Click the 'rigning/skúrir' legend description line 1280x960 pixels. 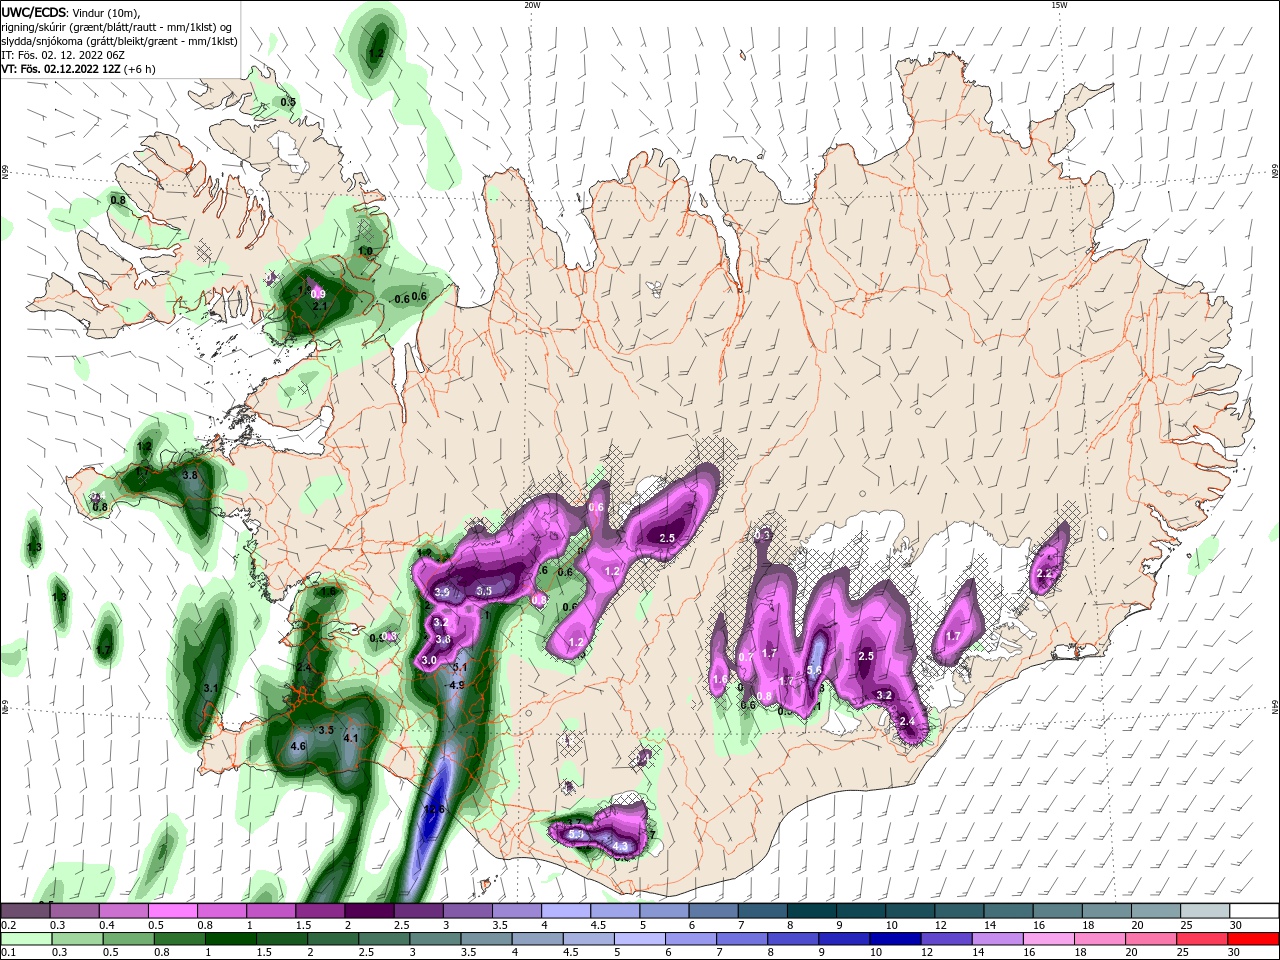tap(116, 27)
